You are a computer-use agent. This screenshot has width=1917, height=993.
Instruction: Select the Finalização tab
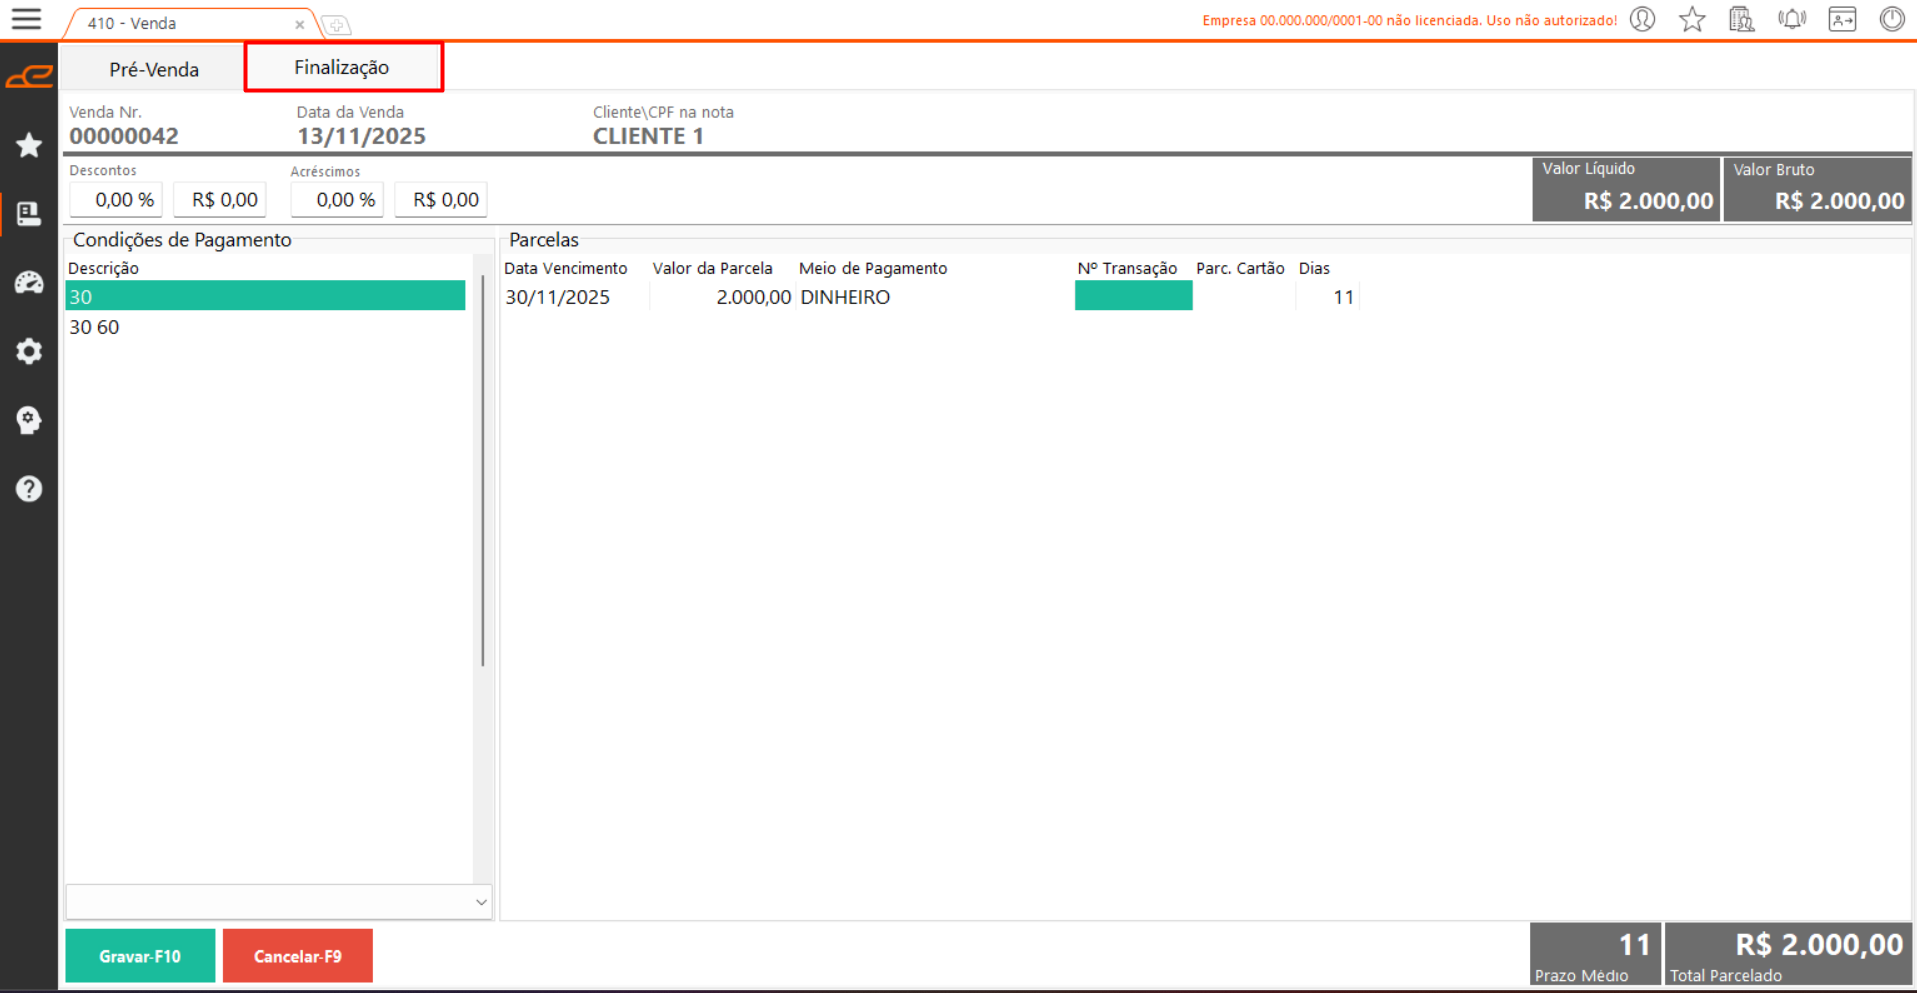(x=342, y=67)
